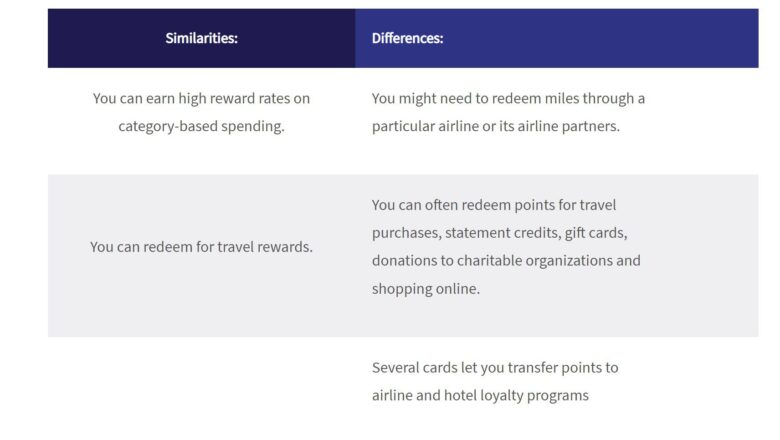Click the line "airline and hotel loyalty programs"

480,395
